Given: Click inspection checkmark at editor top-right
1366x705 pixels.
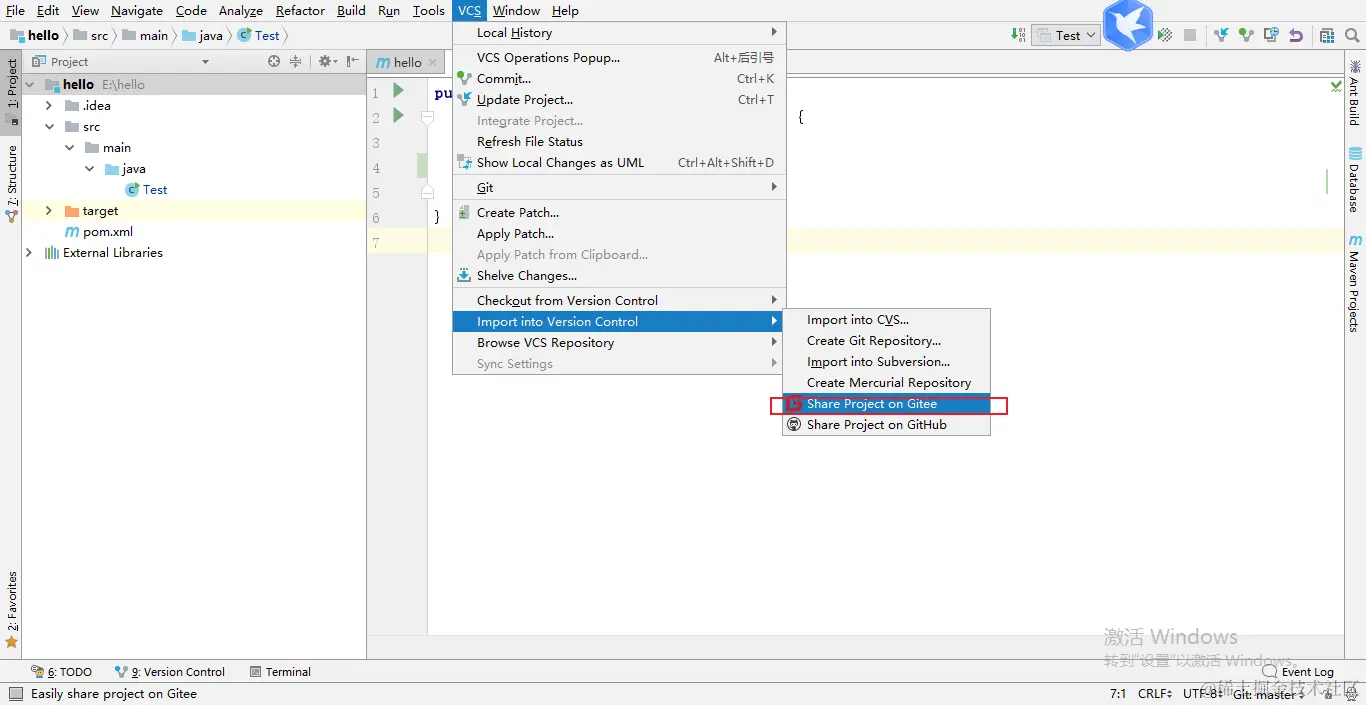Looking at the screenshot, I should 1336,86.
